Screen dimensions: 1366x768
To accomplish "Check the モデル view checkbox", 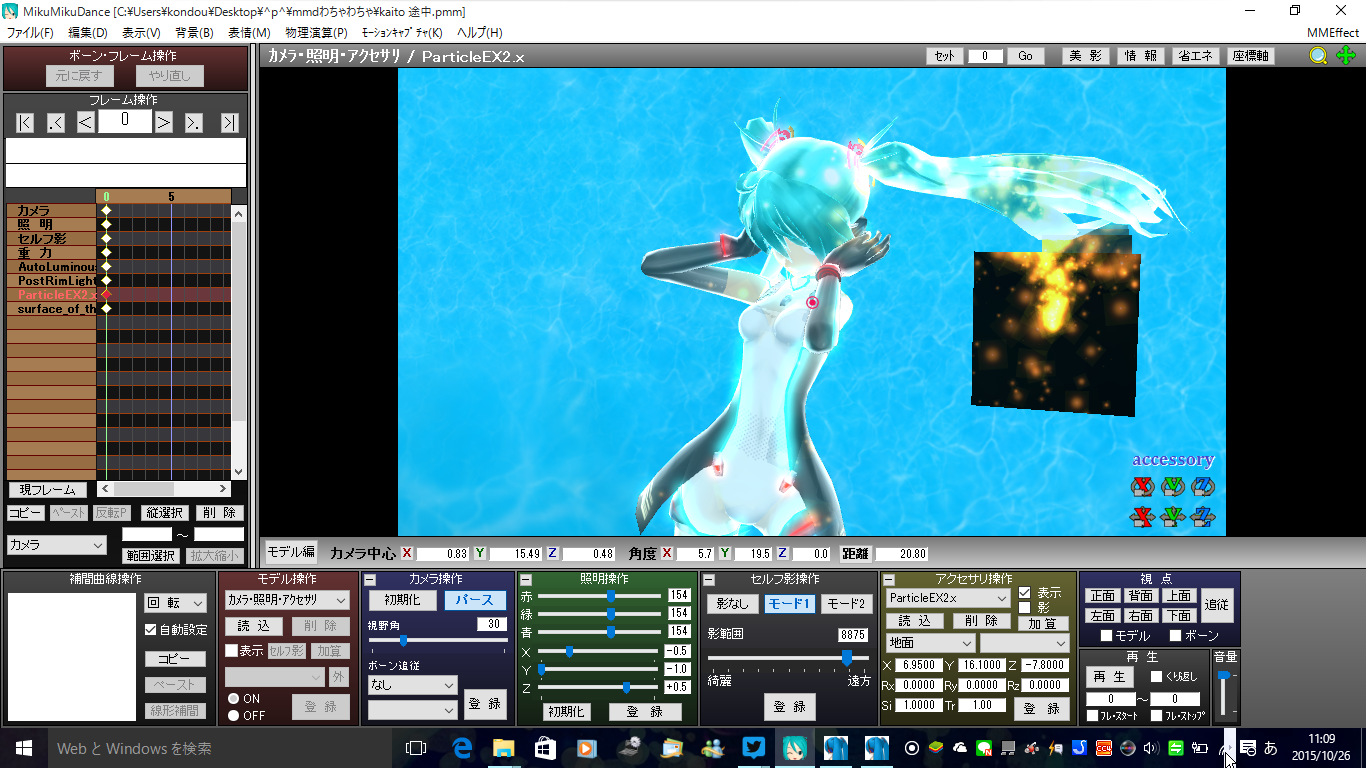I will pyautogui.click(x=1106, y=635).
